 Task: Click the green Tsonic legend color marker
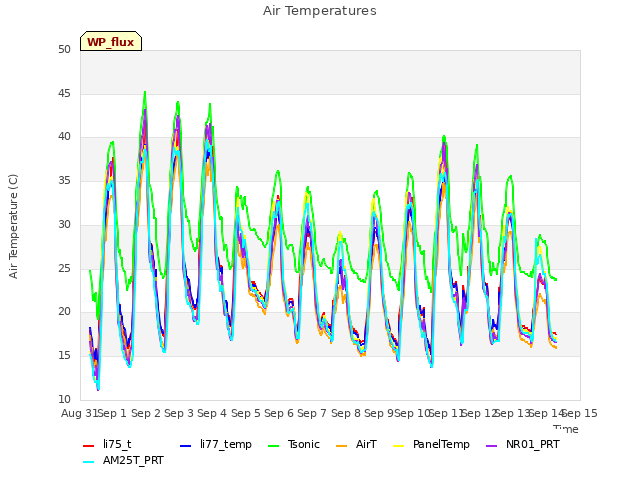[273, 445]
